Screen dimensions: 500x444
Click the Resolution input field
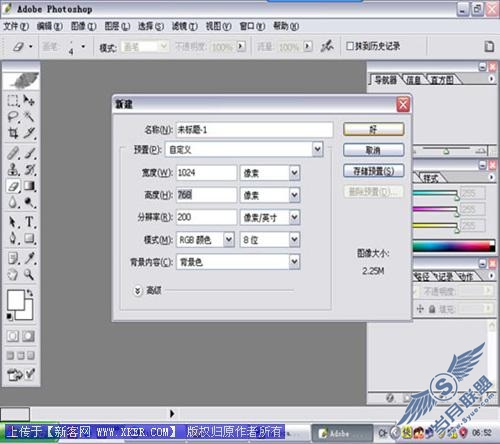(x=206, y=217)
